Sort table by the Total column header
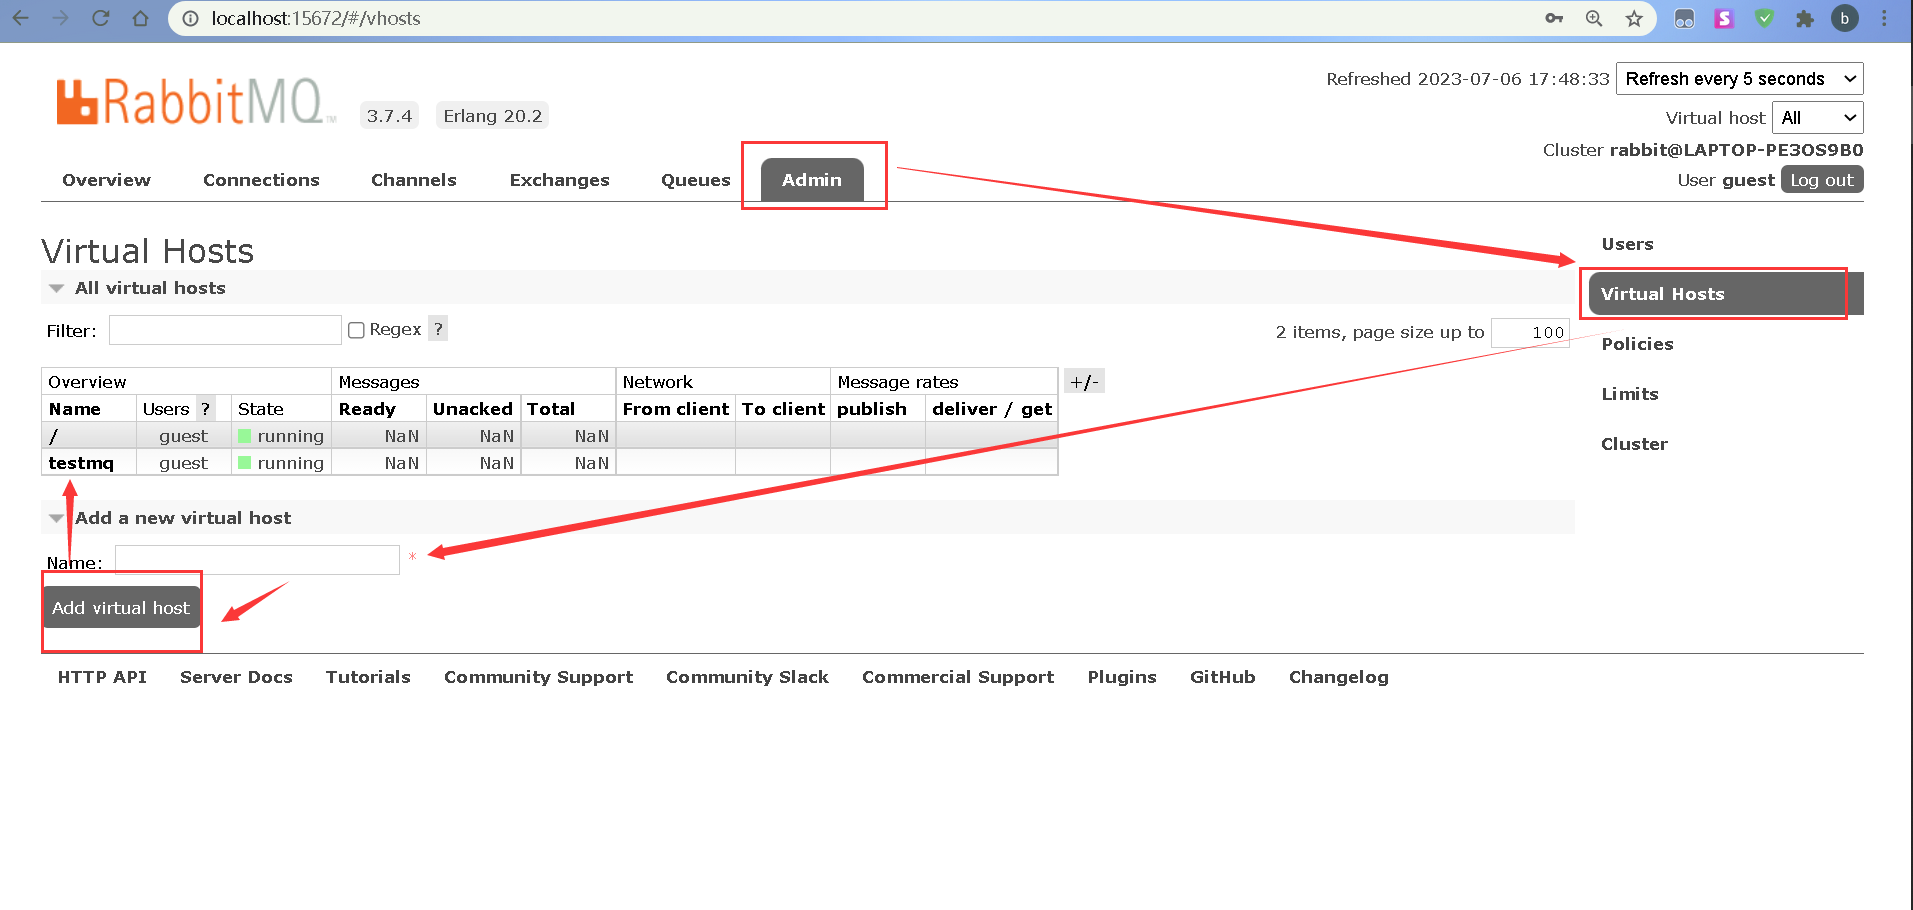 click(551, 409)
